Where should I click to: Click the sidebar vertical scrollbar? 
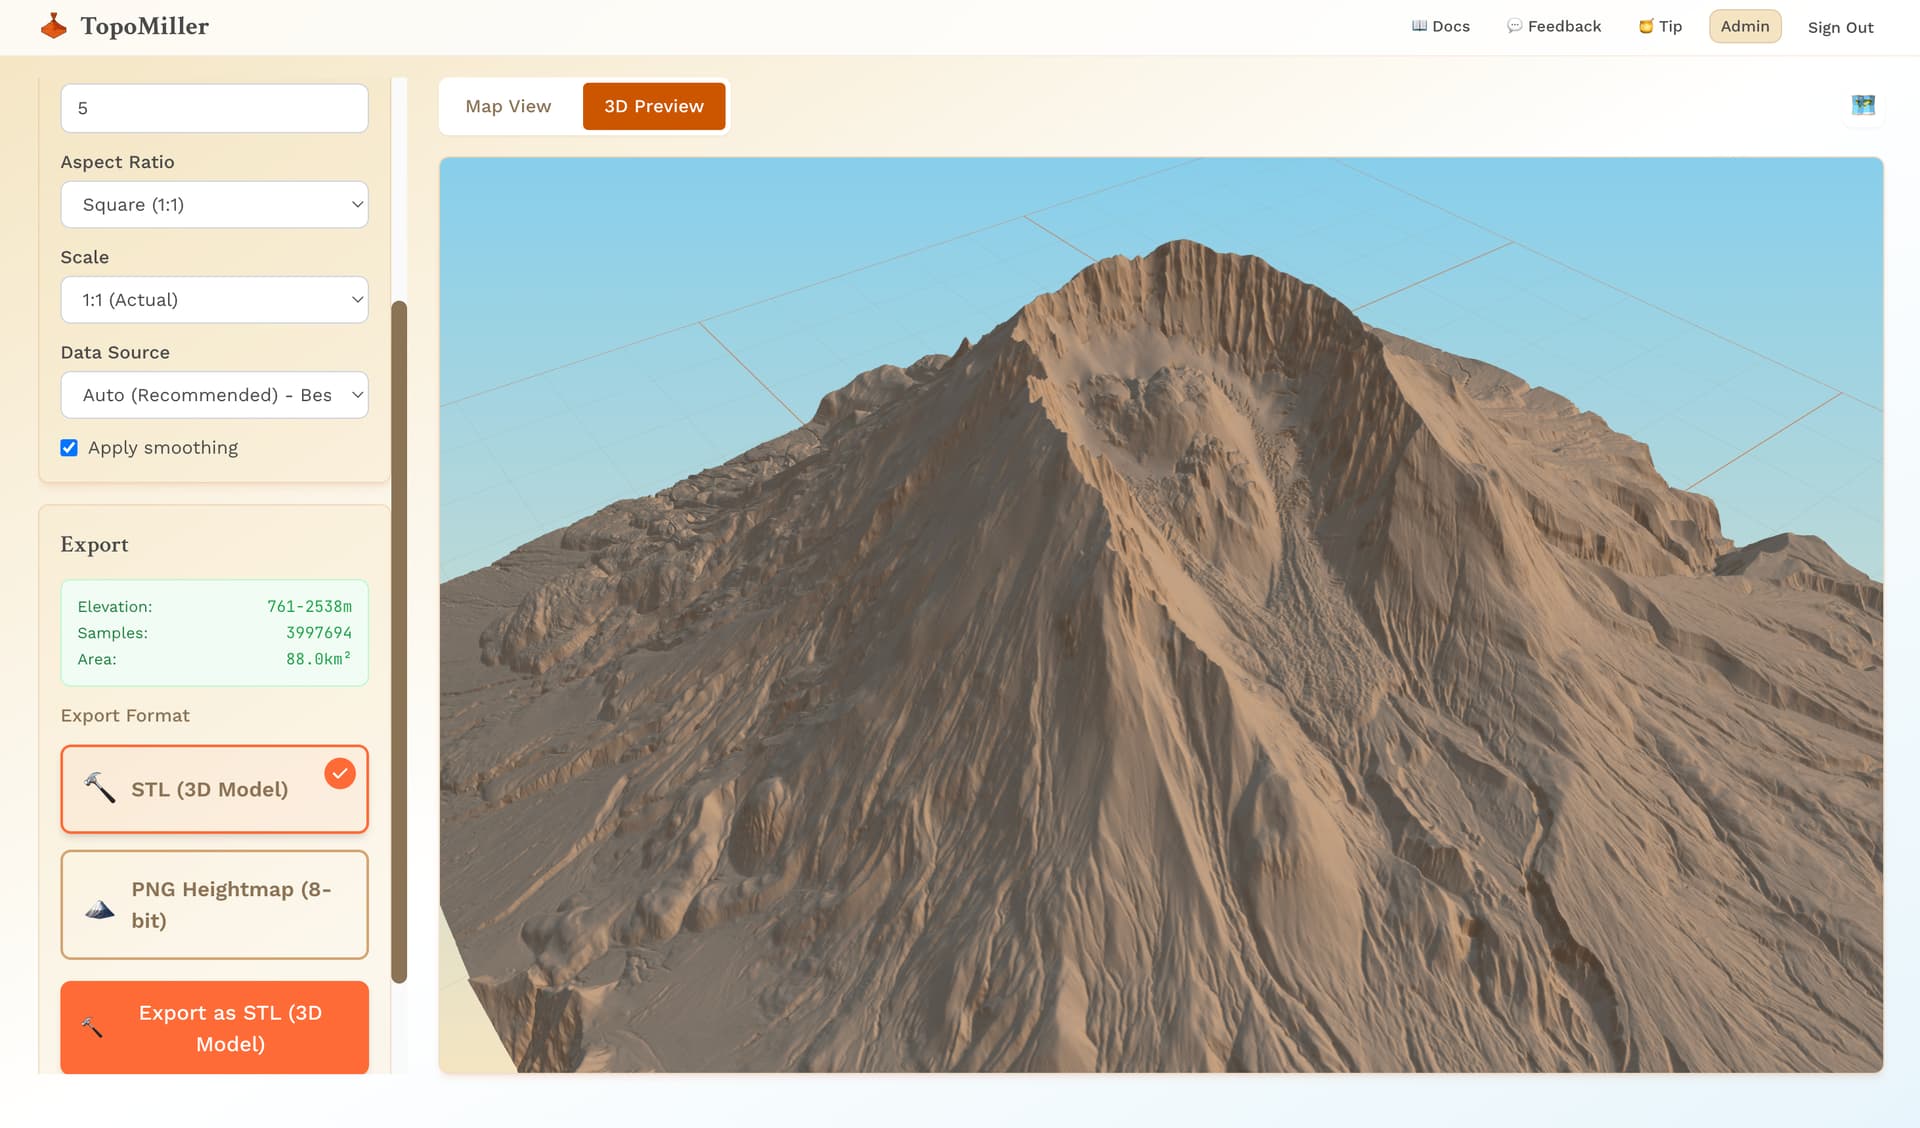(399, 640)
